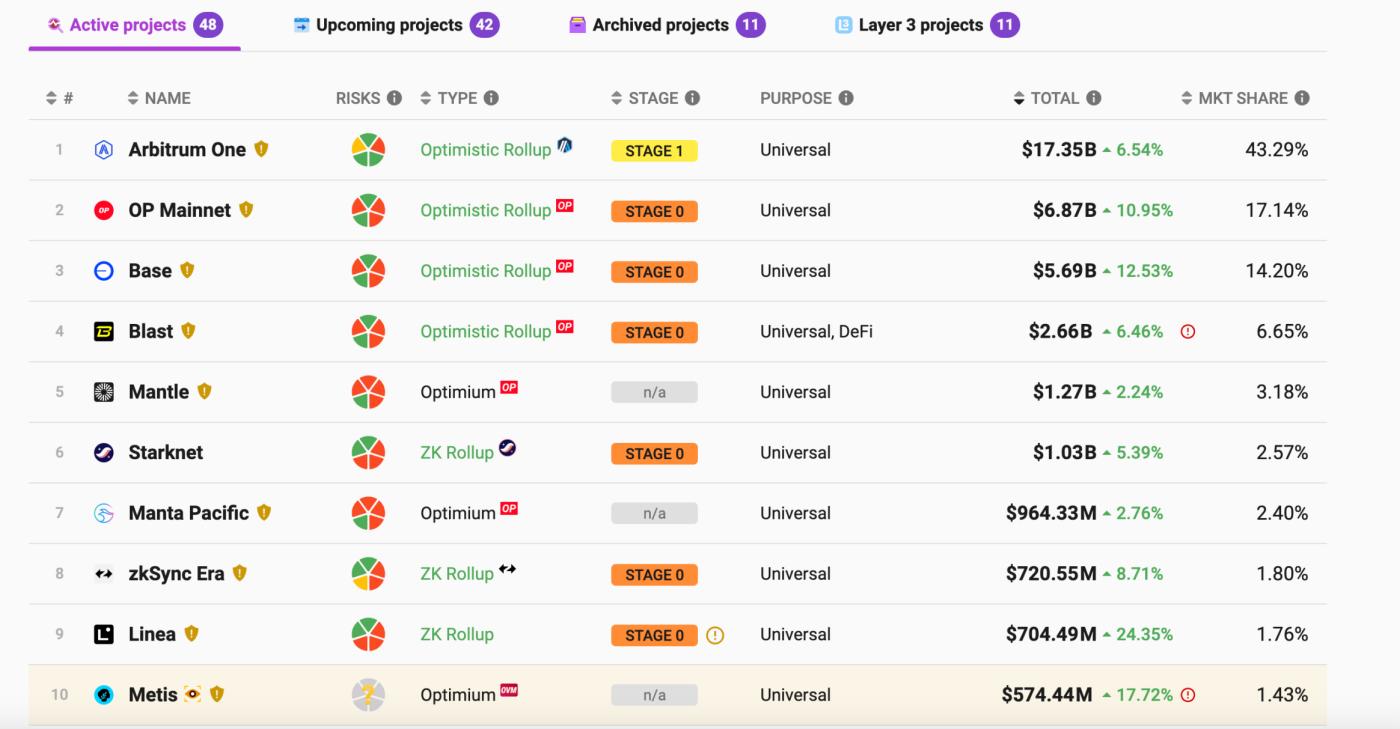Click the info icon next to PURPOSE
Viewport: 1400px width, 729px height.
click(x=846, y=98)
